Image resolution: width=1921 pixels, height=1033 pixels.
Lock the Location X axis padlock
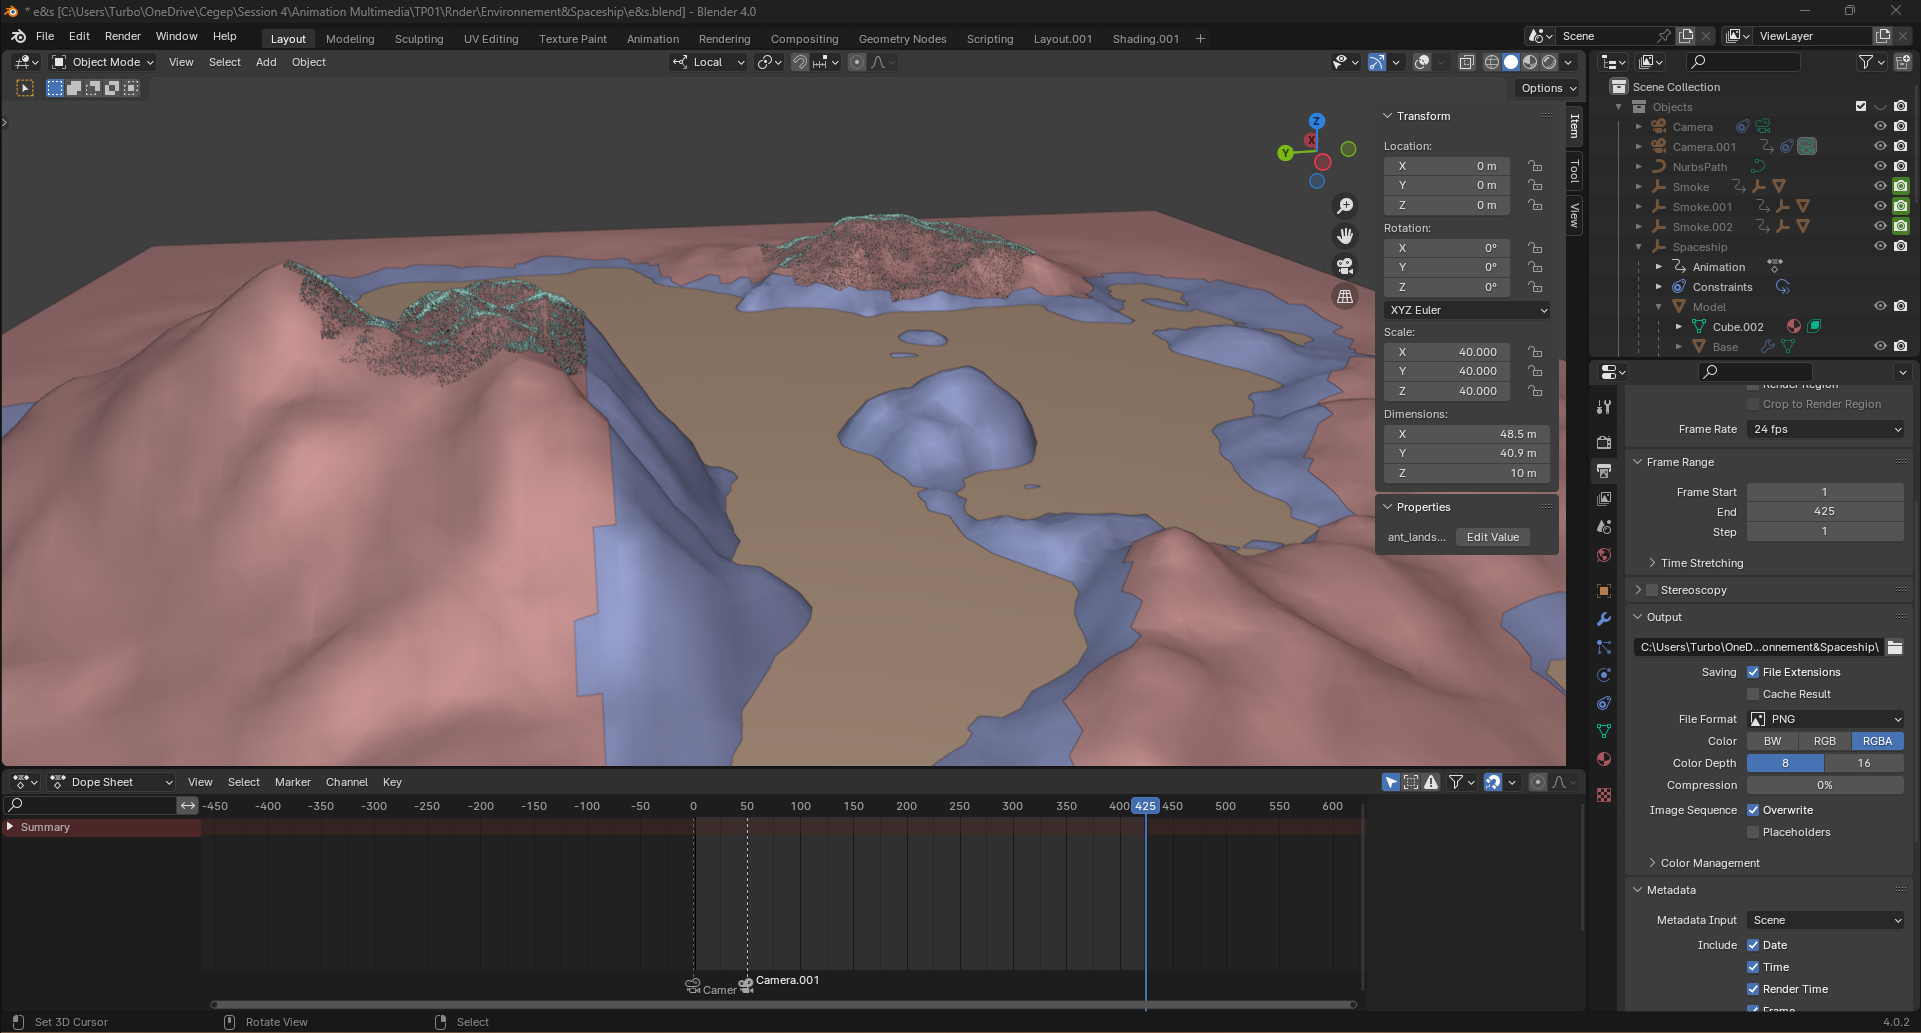[x=1535, y=166]
